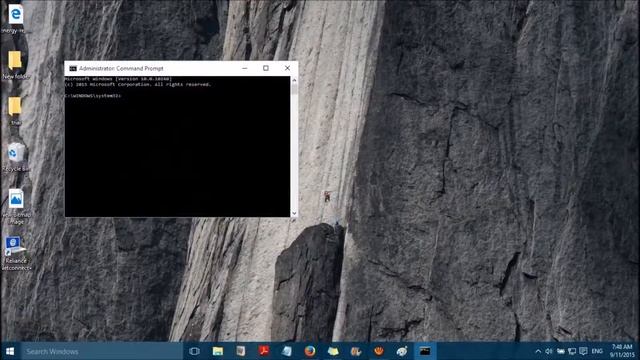Click the Search Windows box

coord(102,351)
